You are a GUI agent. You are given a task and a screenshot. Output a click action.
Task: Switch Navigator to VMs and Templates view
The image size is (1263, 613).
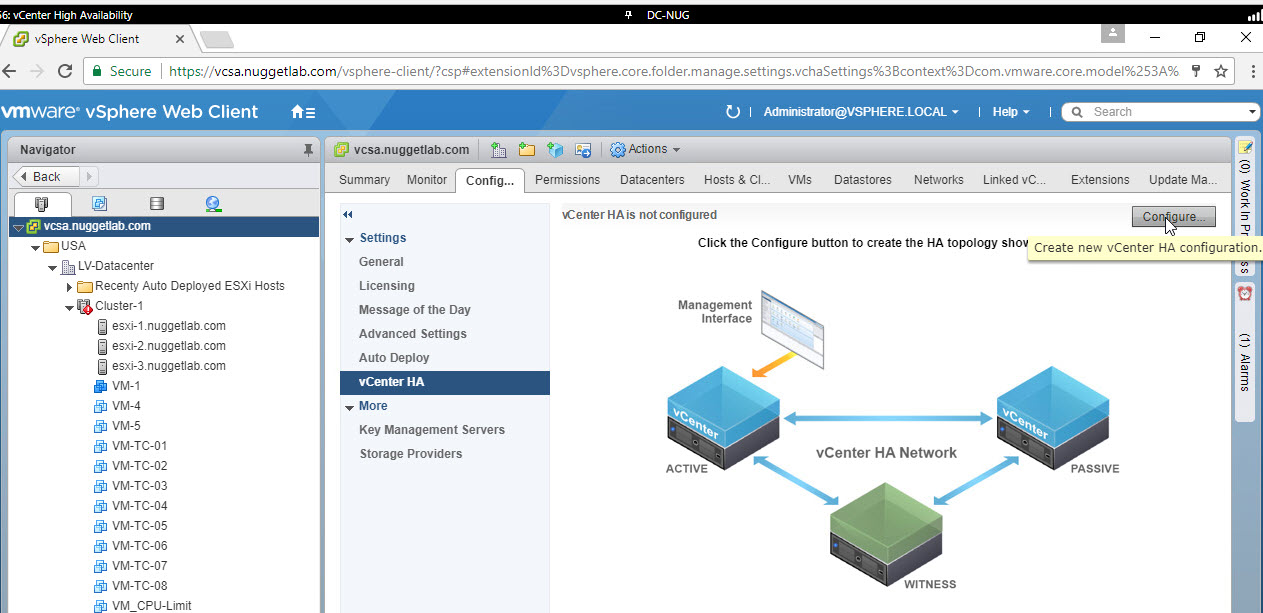pyautogui.click(x=100, y=204)
